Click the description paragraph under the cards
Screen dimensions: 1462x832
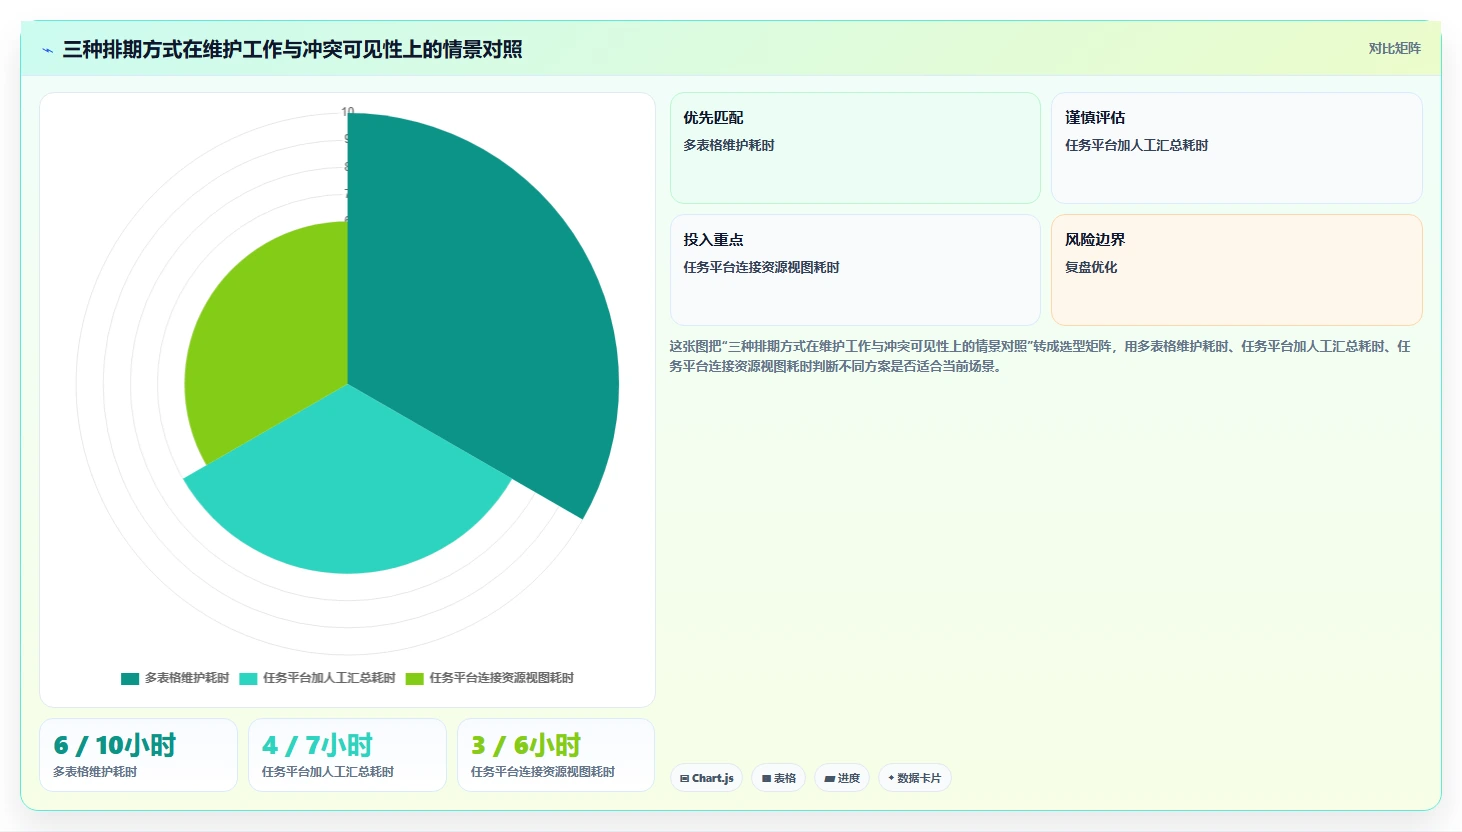1040,356
